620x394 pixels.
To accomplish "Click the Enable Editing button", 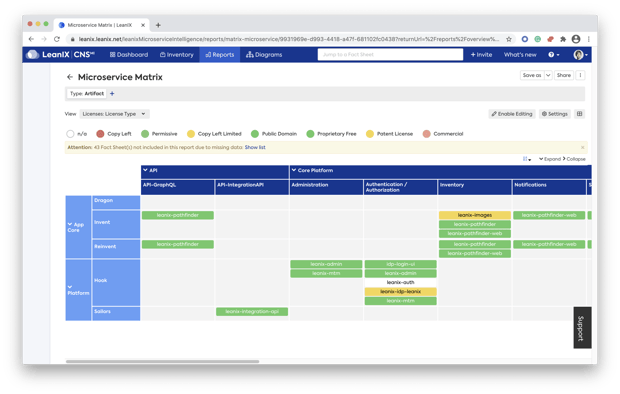I will coord(512,114).
